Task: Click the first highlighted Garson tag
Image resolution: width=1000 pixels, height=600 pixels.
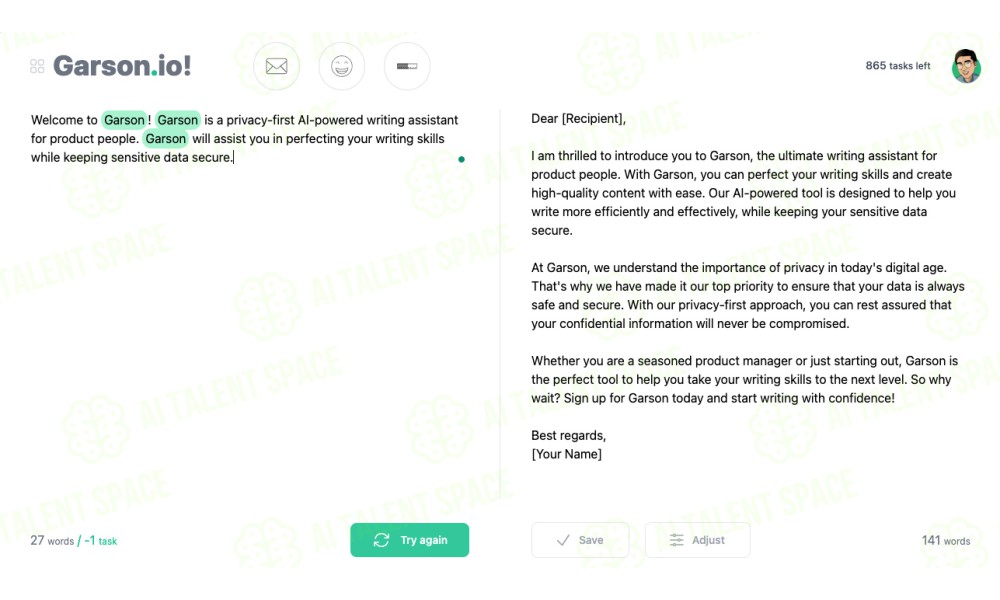Action: (124, 120)
